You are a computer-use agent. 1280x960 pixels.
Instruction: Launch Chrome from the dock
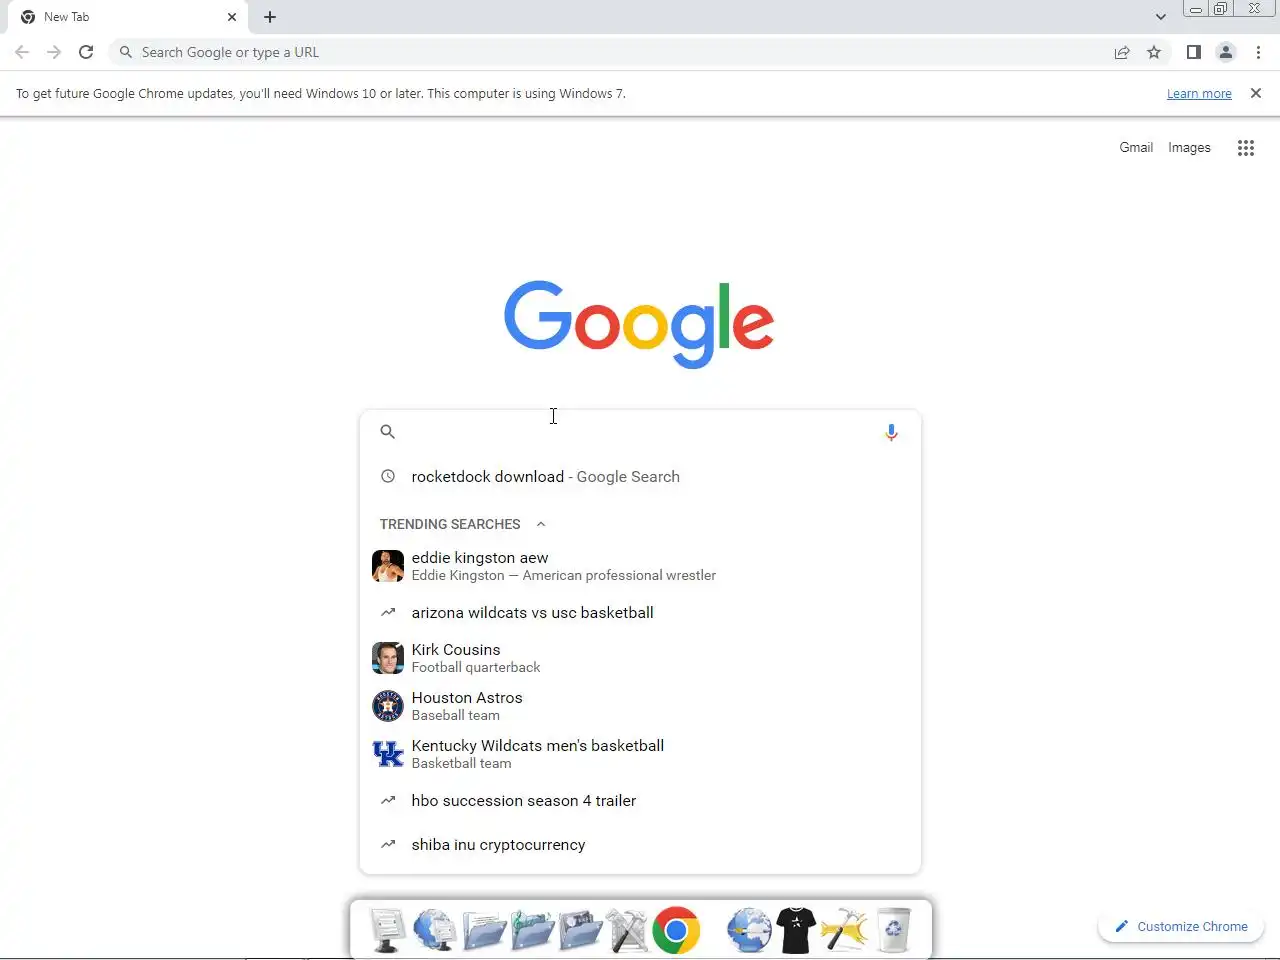pyautogui.click(x=676, y=930)
